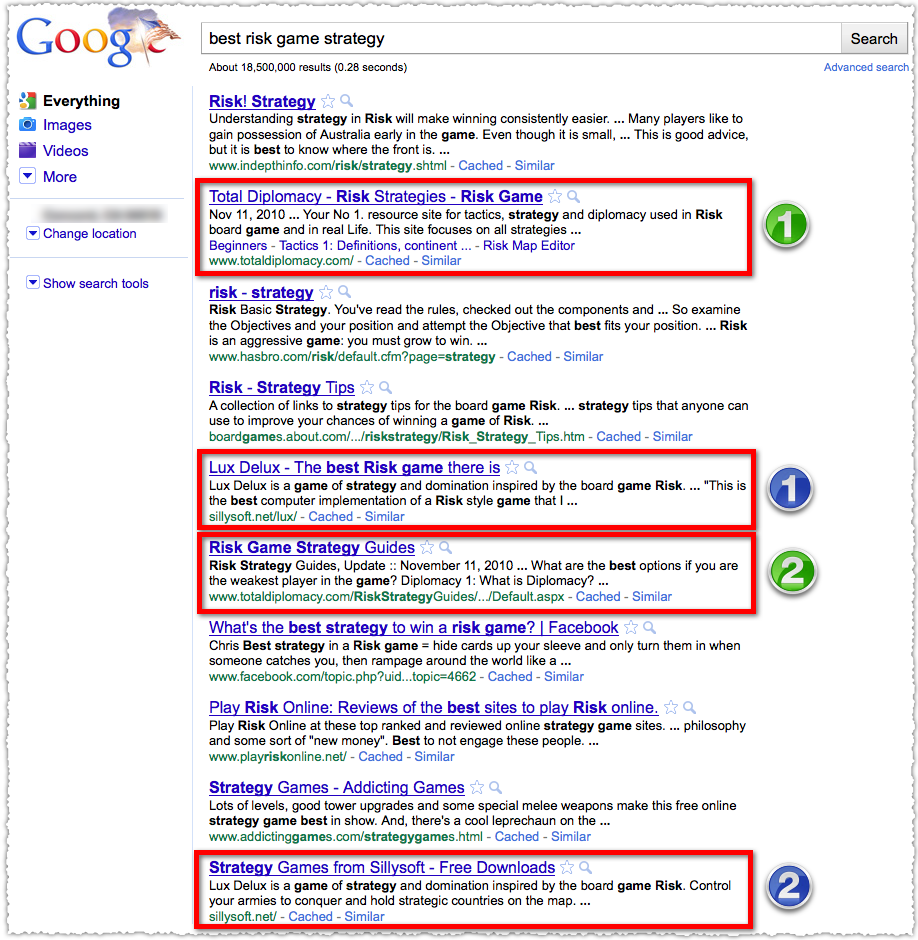Preview the Risk! Strategy result with magnifier
The height and width of the screenshot is (940, 918).
point(347,101)
